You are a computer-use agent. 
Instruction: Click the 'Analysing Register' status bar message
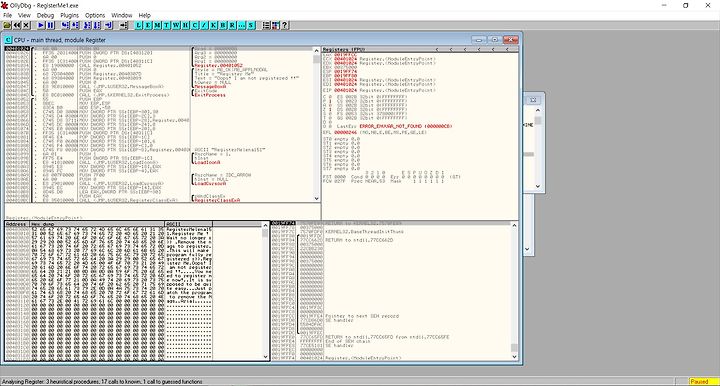coord(101,381)
